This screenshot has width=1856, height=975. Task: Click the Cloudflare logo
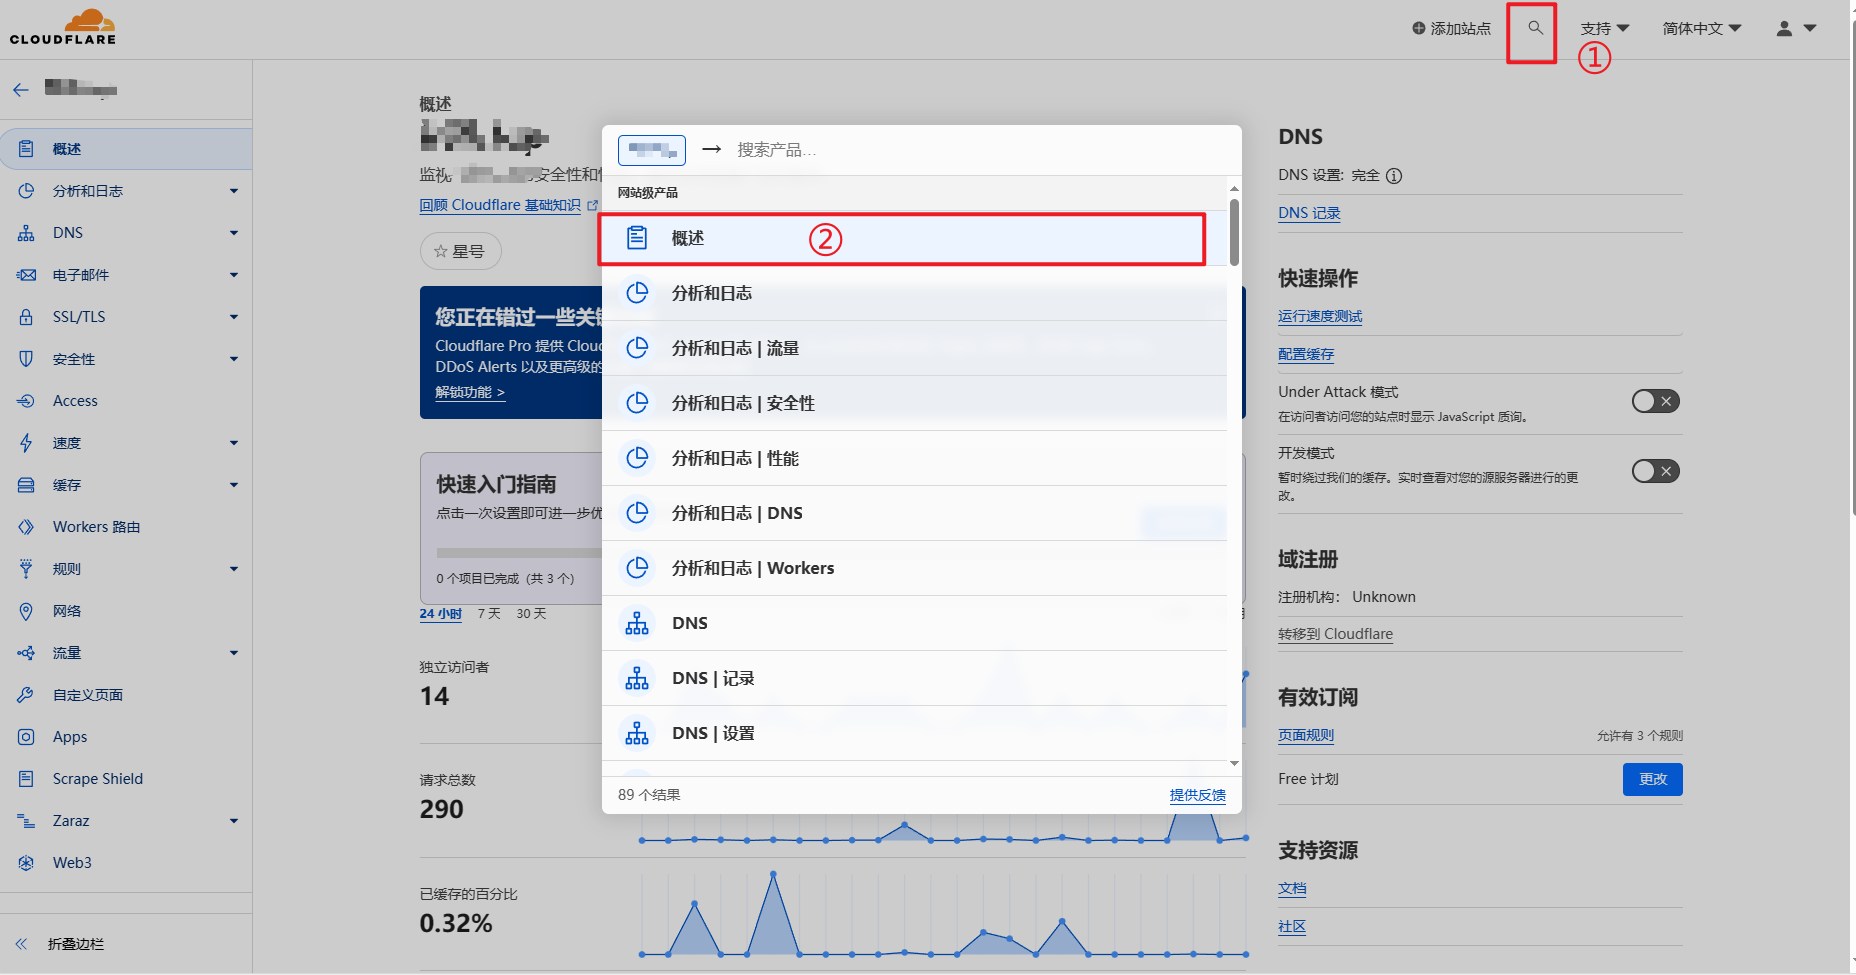coord(63,27)
